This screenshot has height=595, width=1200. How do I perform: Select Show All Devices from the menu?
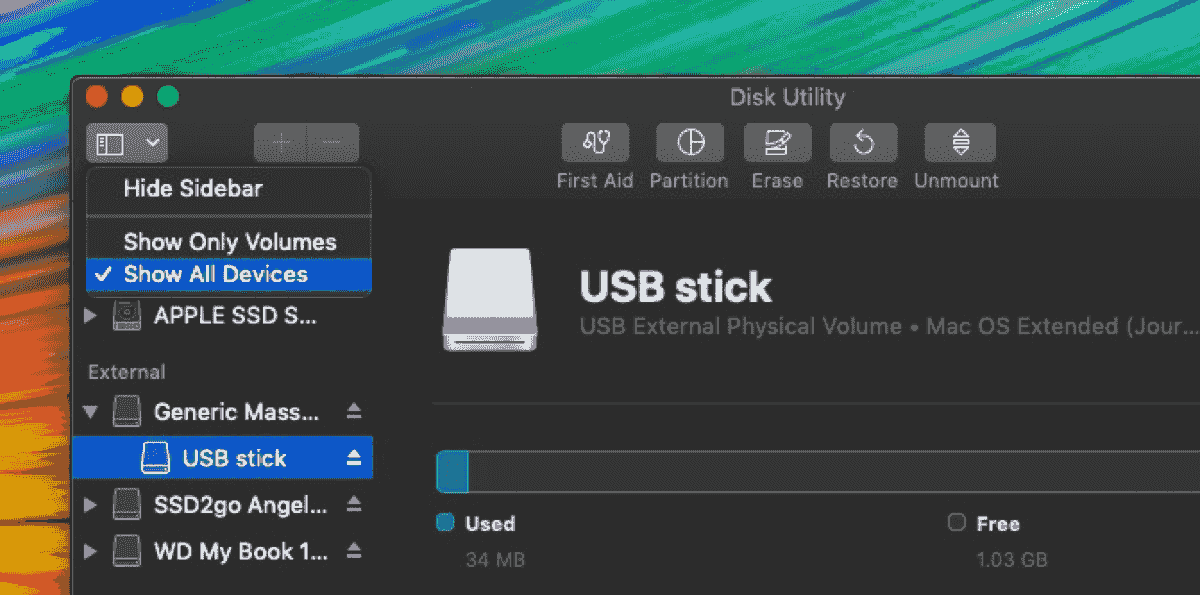tap(229, 273)
